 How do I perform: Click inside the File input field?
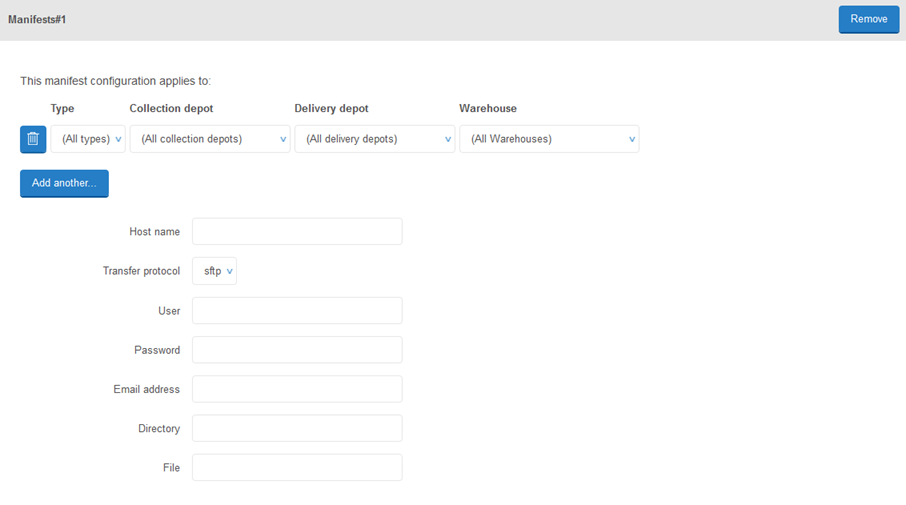coord(297,467)
